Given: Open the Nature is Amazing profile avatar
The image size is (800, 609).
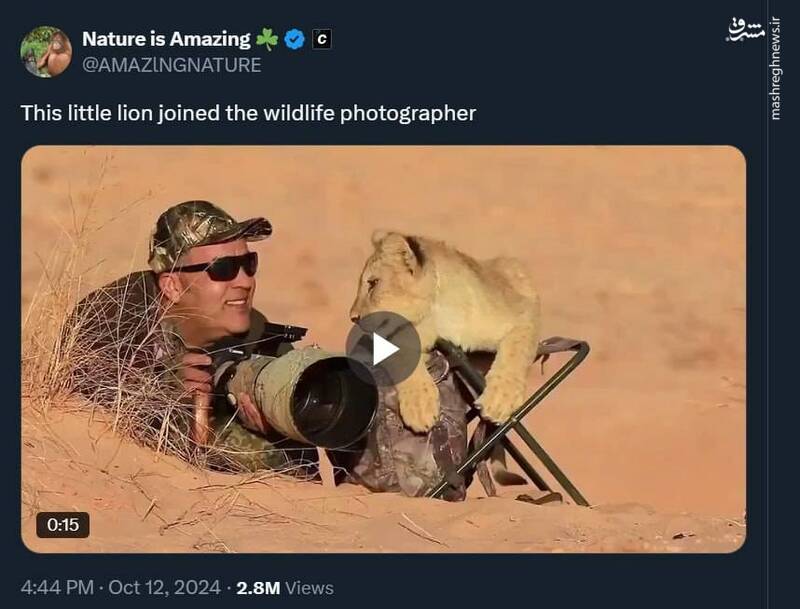Looking at the screenshot, I should coord(46,52).
